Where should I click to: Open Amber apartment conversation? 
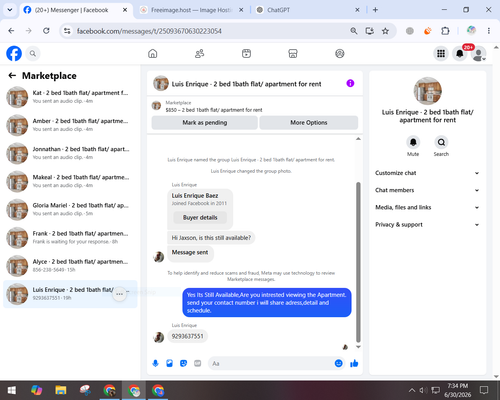70,125
